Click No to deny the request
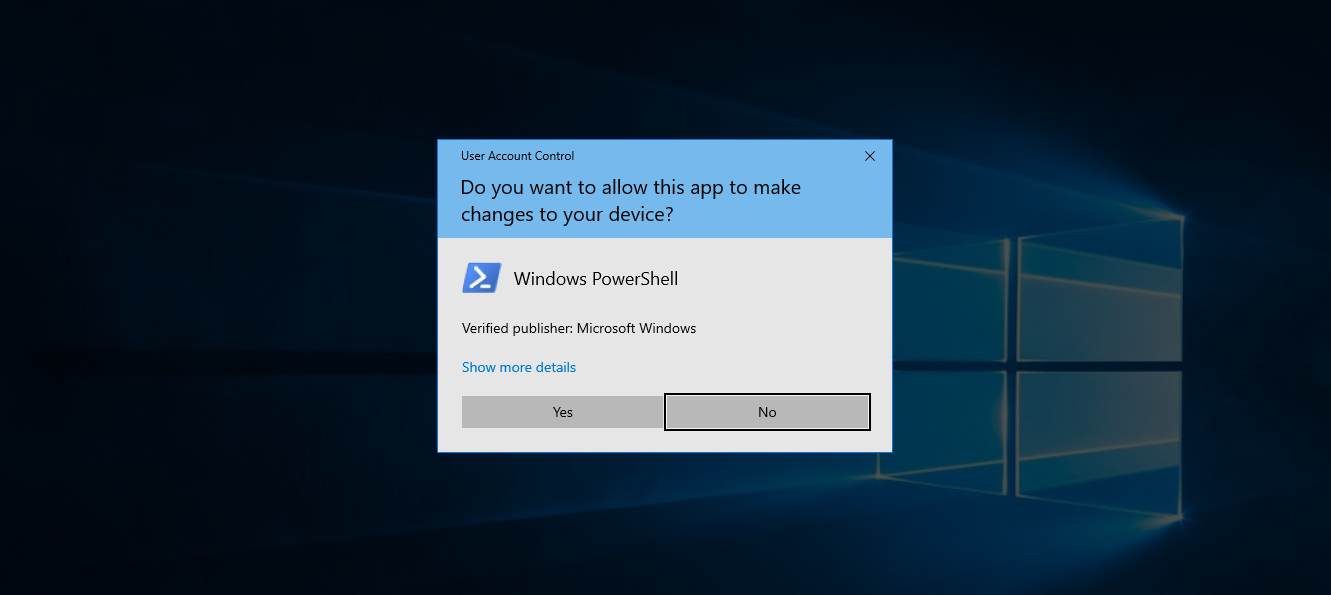The height and width of the screenshot is (595, 1331). coord(767,412)
